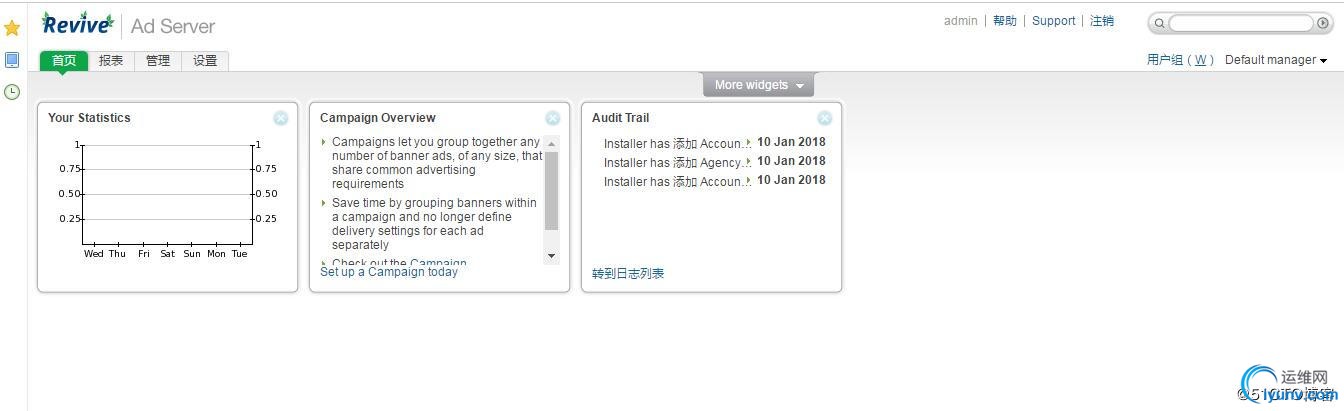Click the Revive Ad Server logo
The height and width of the screenshot is (411, 1344).
point(128,25)
